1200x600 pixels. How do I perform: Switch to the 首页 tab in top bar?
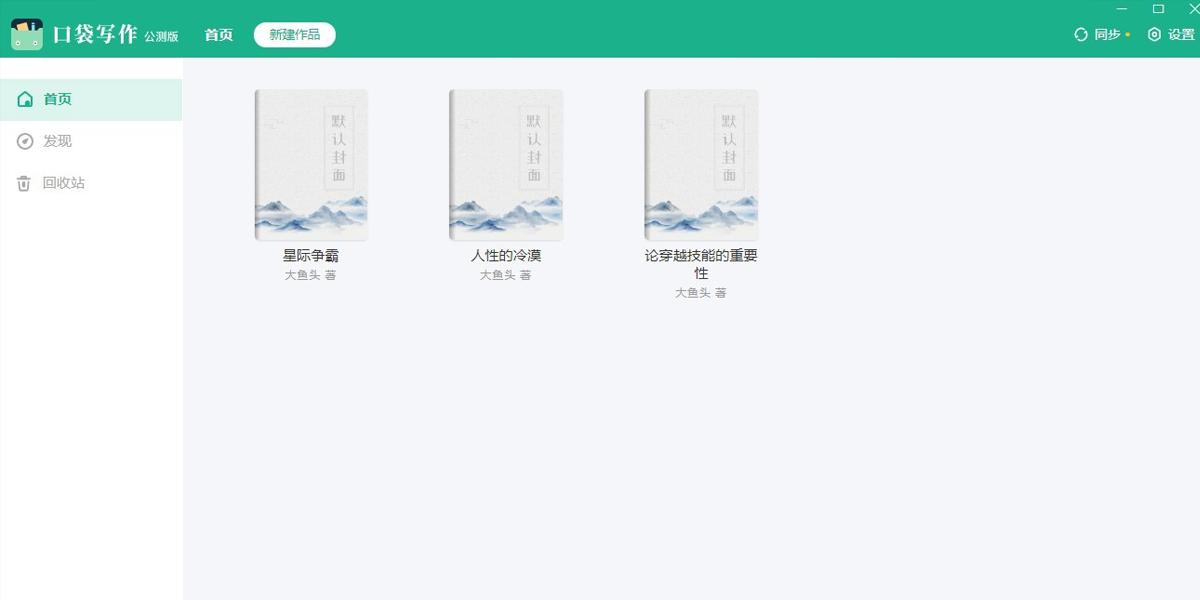pos(217,33)
